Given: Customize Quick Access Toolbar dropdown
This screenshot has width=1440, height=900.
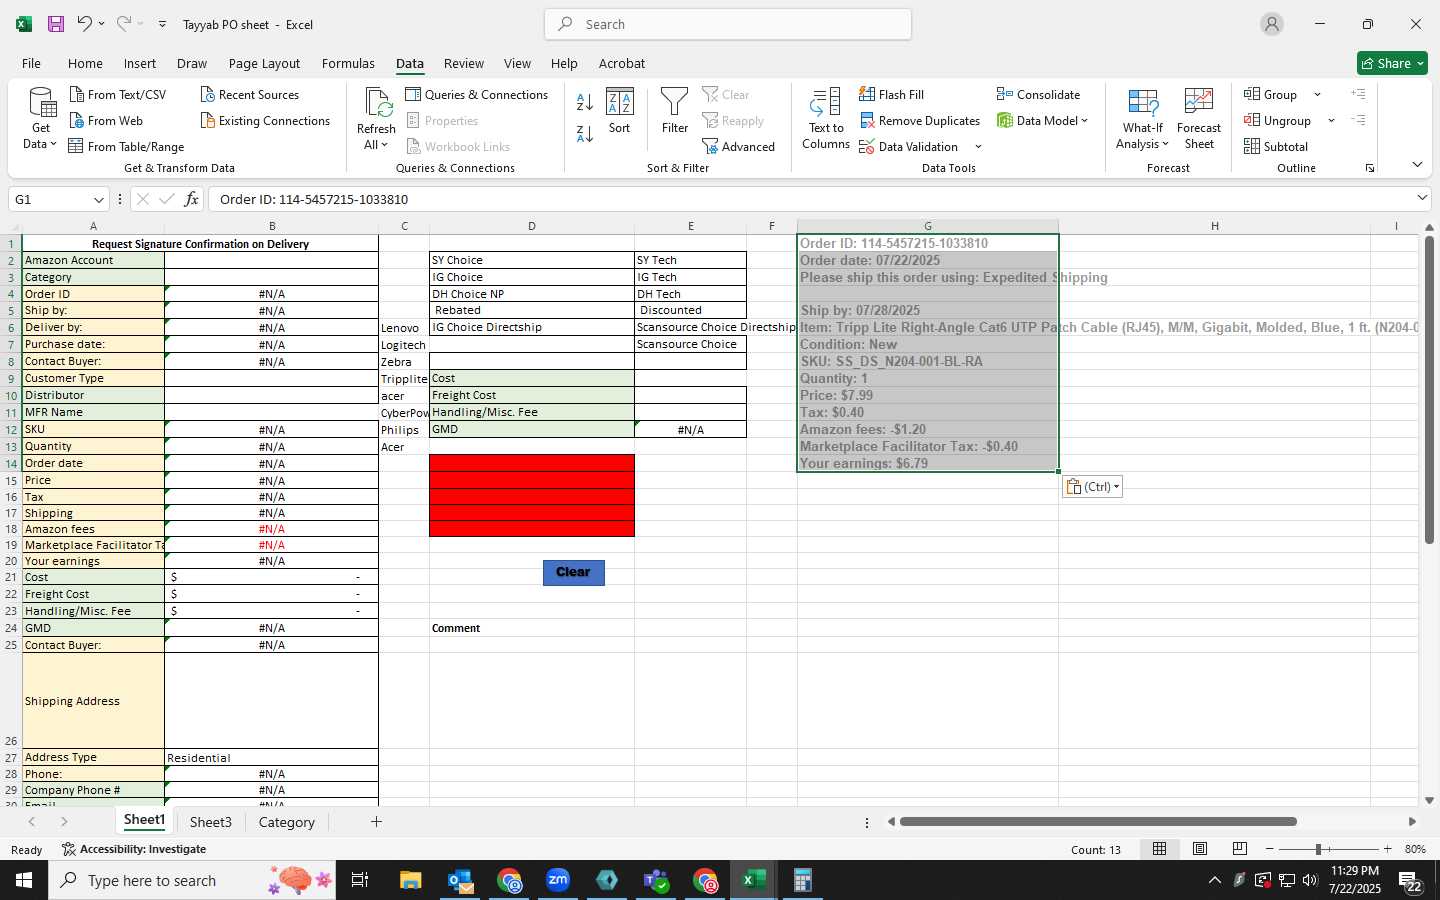Looking at the screenshot, I should tap(162, 24).
